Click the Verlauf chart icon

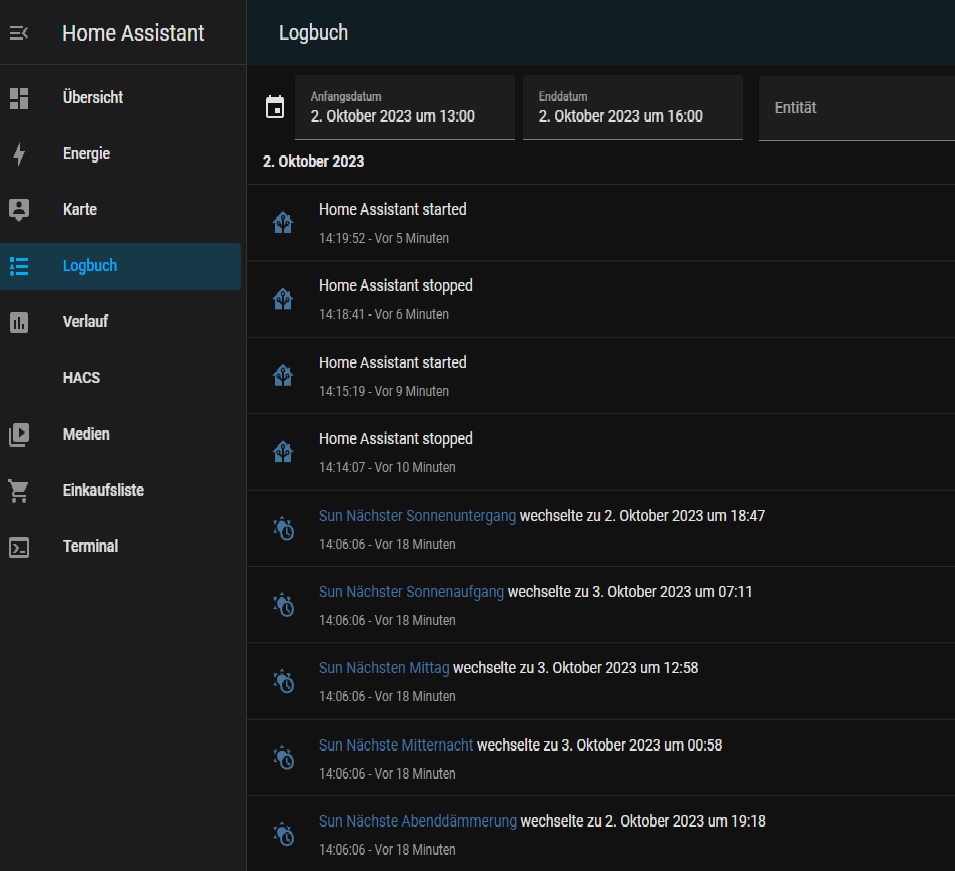(19, 322)
